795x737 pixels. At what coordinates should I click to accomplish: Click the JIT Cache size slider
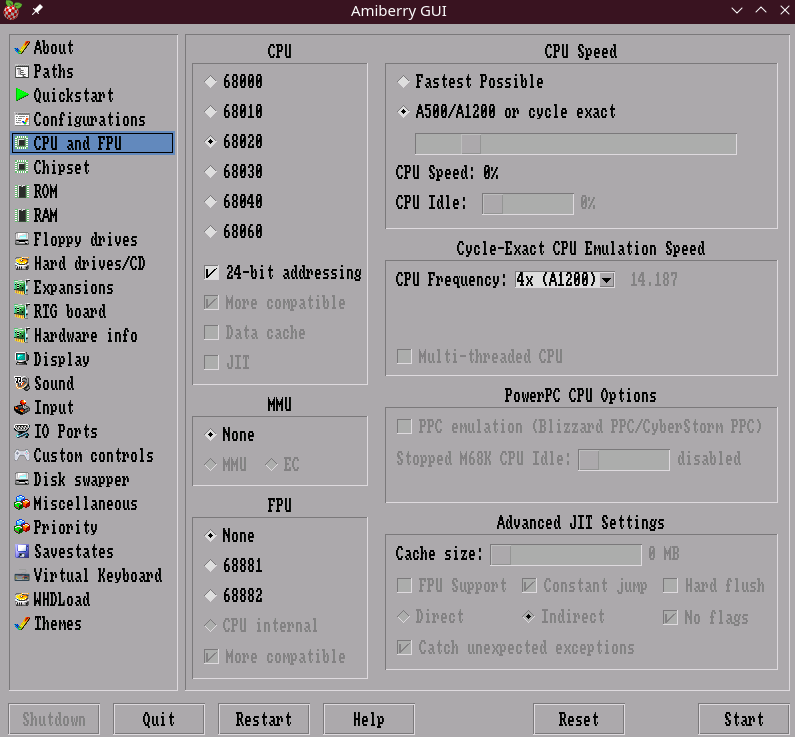click(x=566, y=555)
